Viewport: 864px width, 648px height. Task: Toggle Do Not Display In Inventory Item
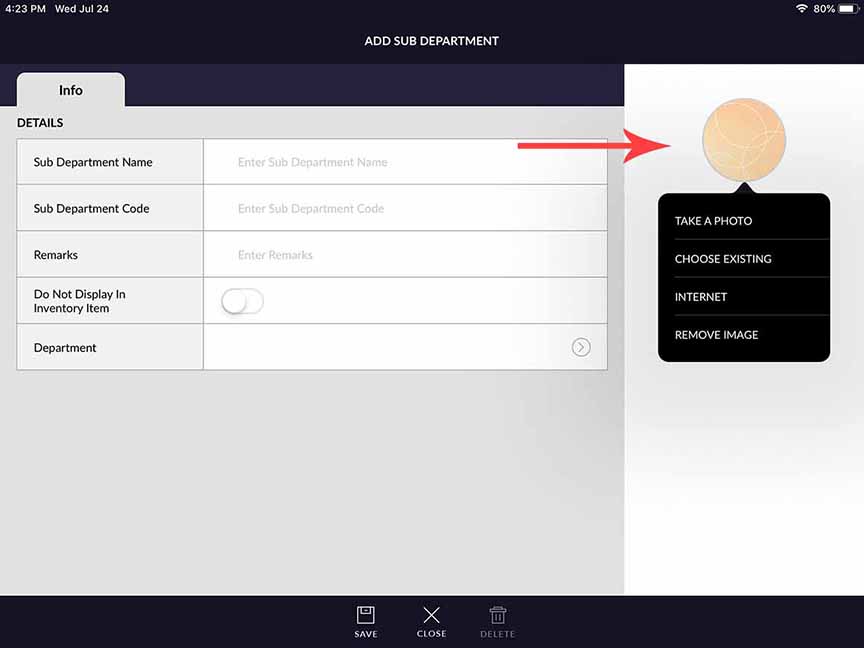point(243,301)
